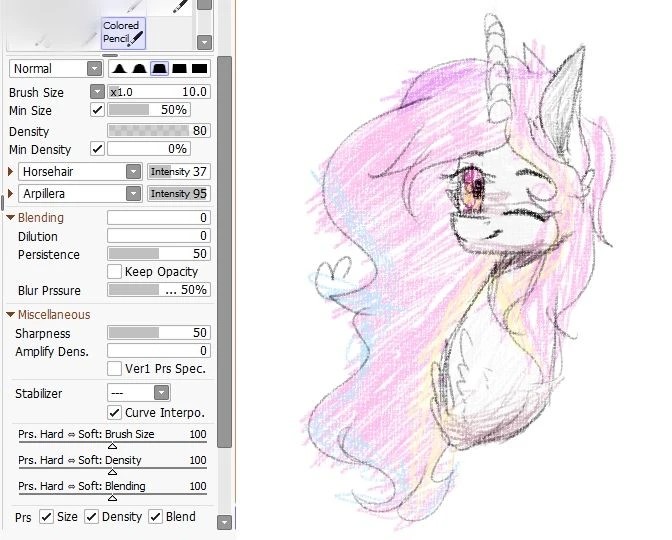This screenshot has height=540, width=672.
Task: Open the Normal blending mode dropdown
Action: [x=56, y=69]
